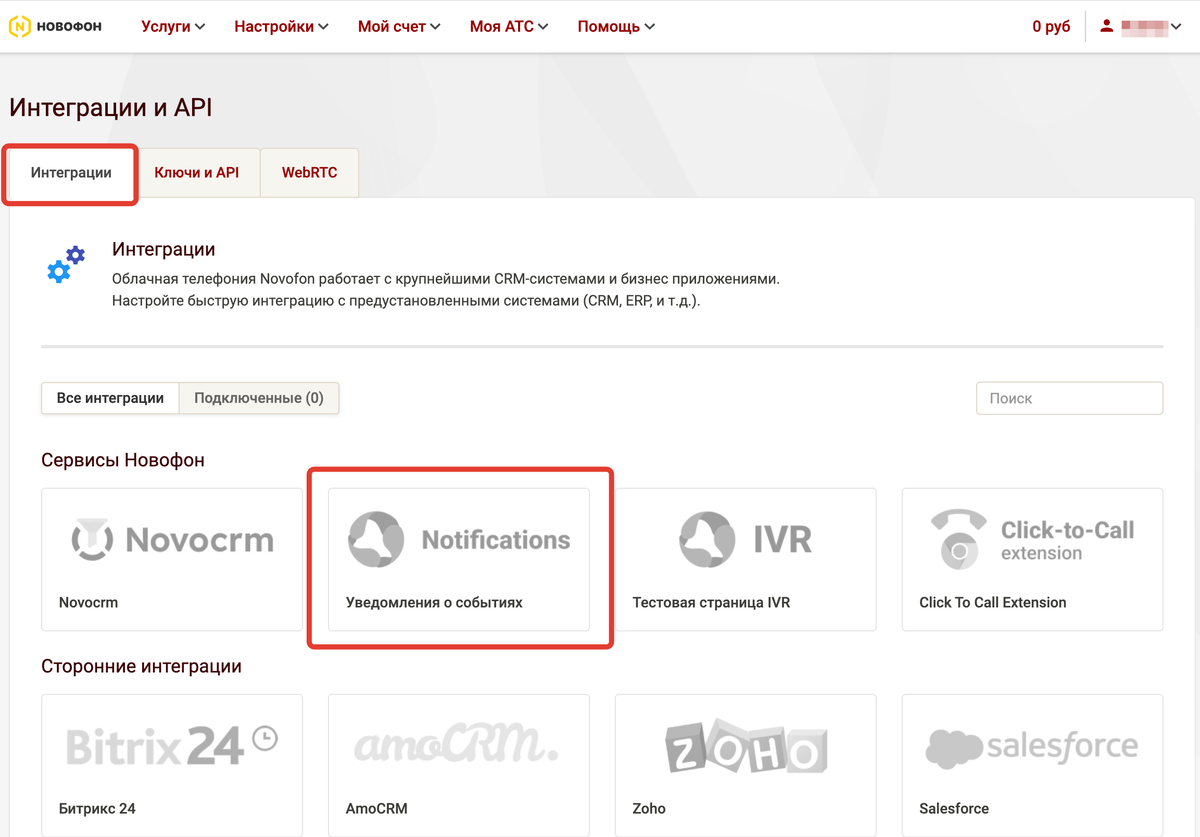Viewport: 1200px width, 837px height.
Task: Click the Zoho card label
Action: tap(649, 808)
